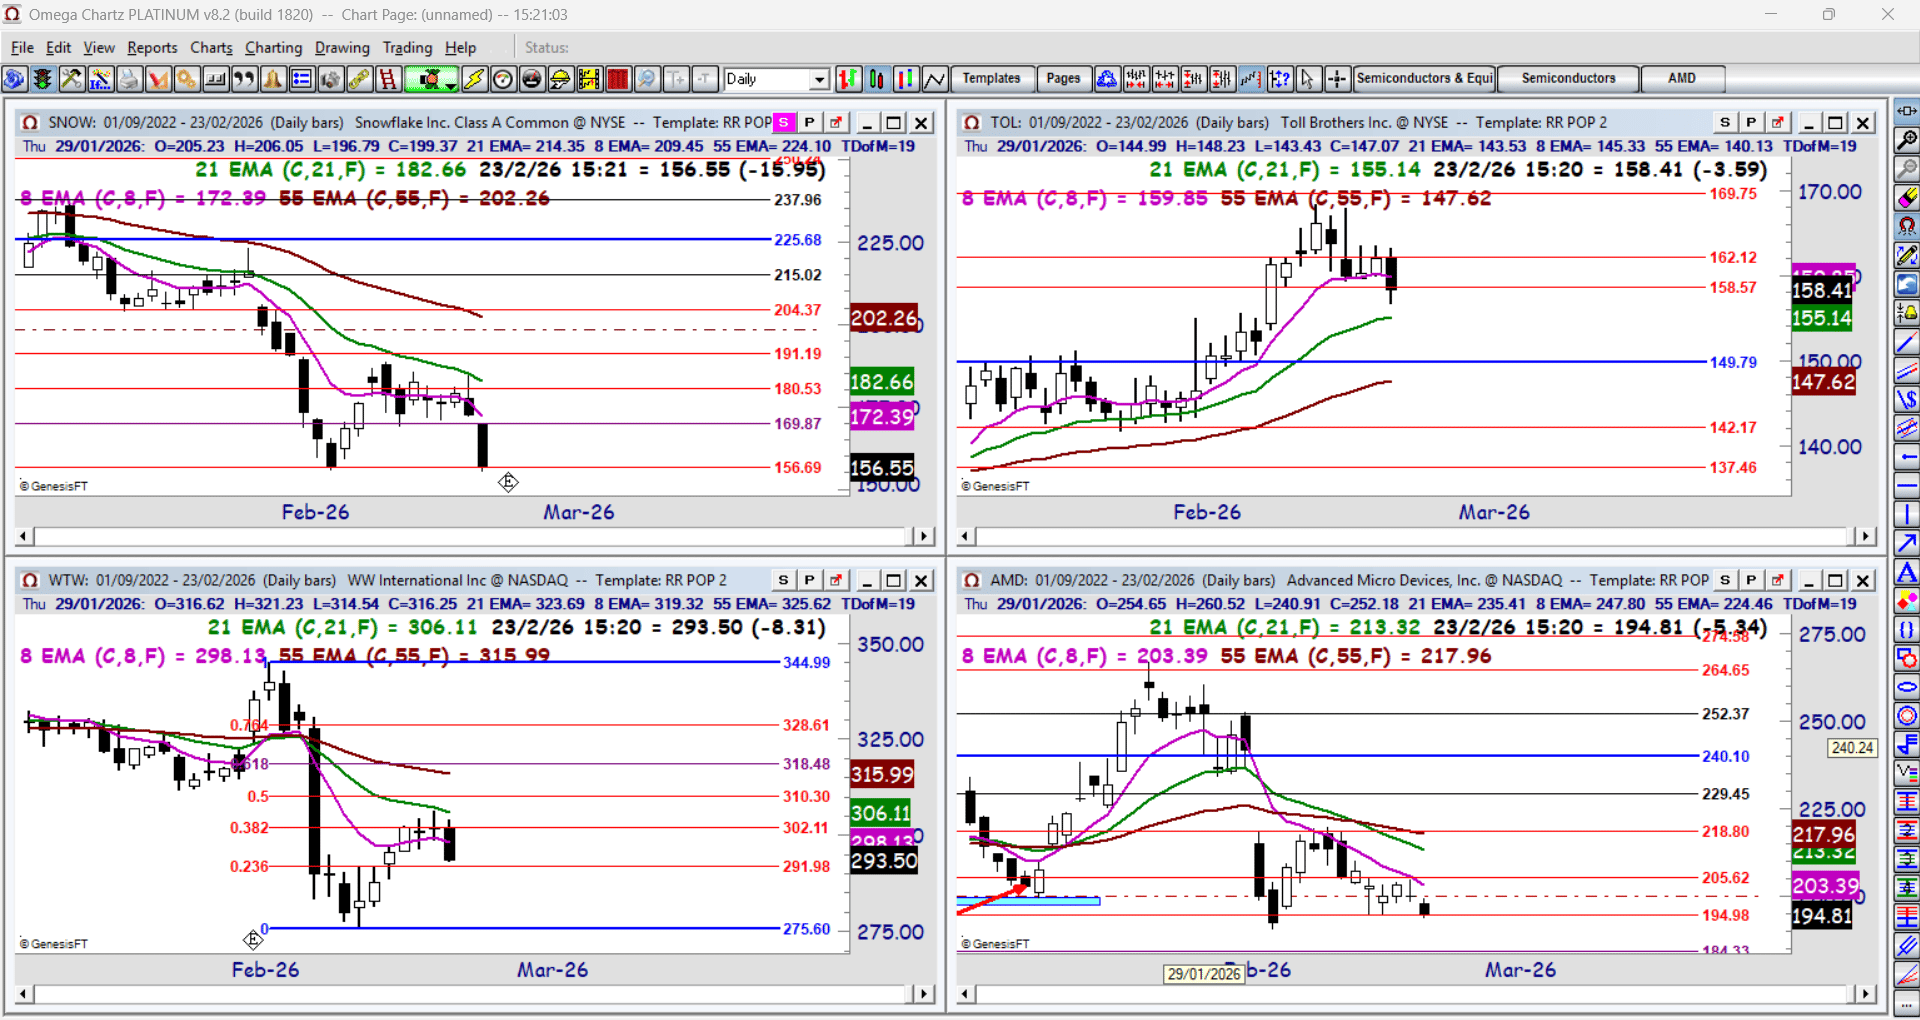This screenshot has height=1020, width=1920.
Task: Click the hard hat icon
Action: tap(560, 79)
